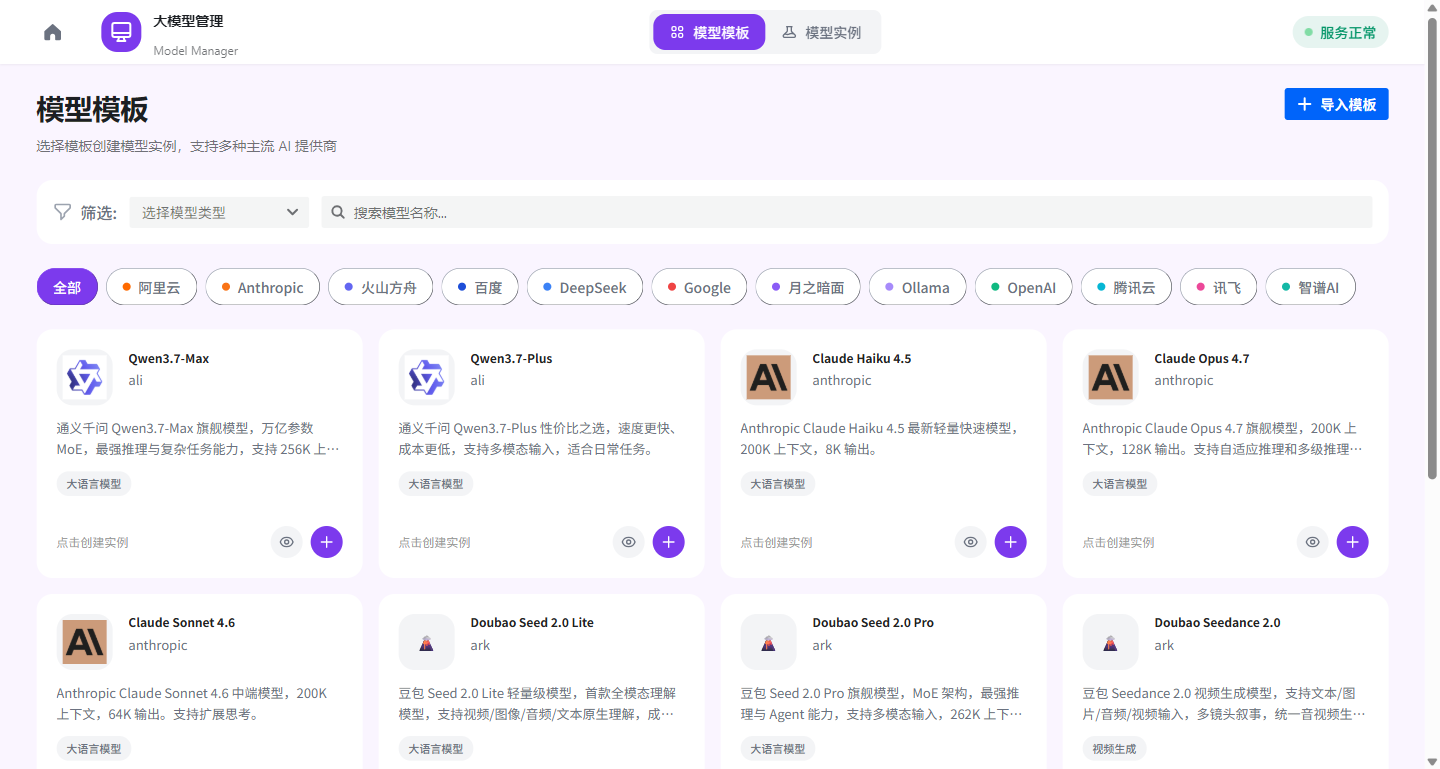The height and width of the screenshot is (769, 1440).
Task: Click the Doubao Seed 2.0 Lite title
Action: click(532, 622)
